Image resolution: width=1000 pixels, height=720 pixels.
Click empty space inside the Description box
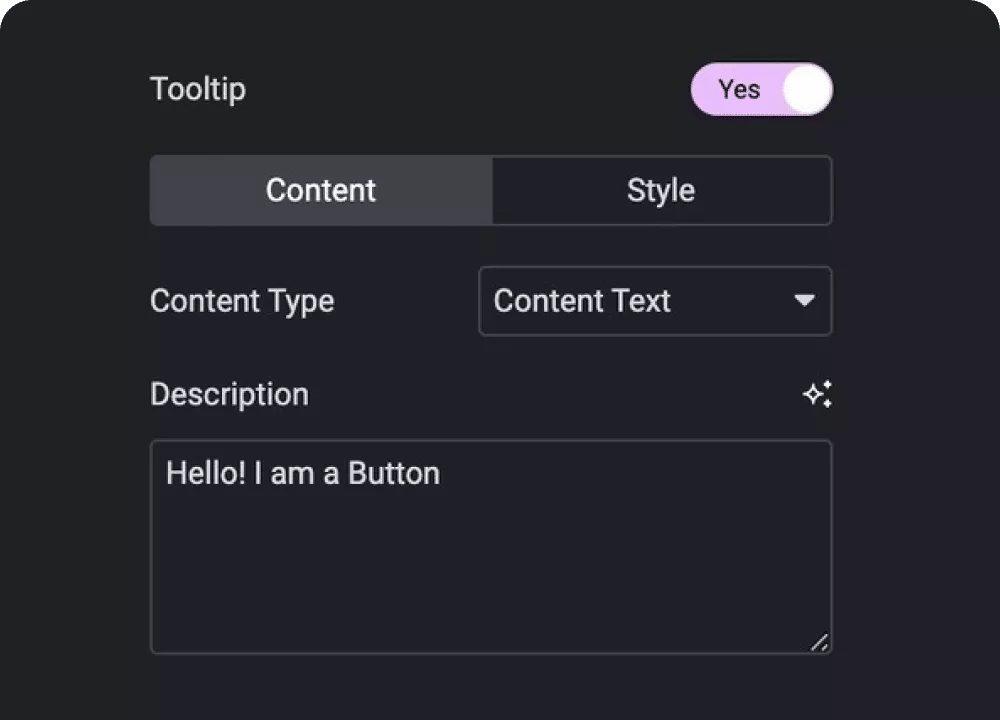coord(491,574)
